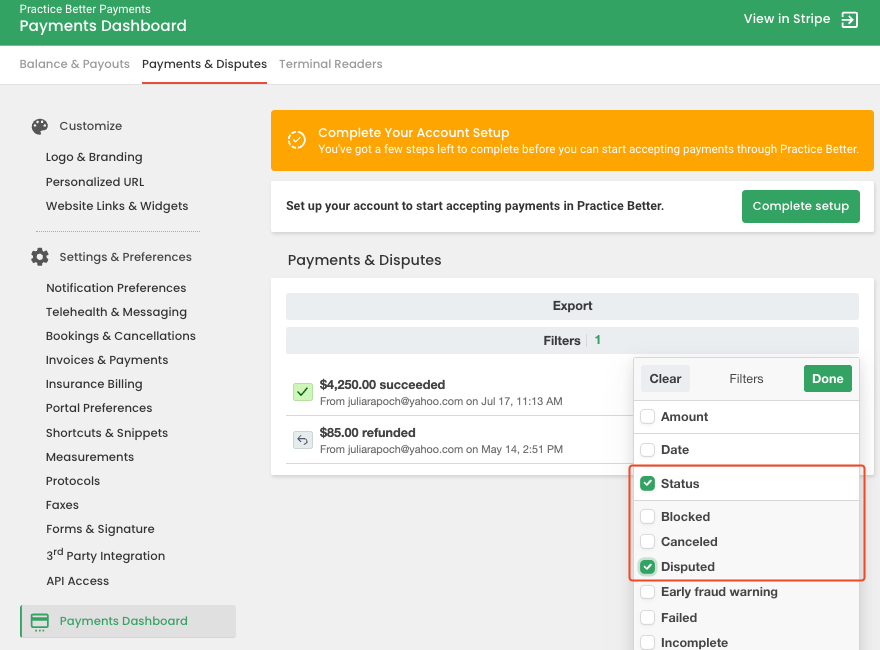Click the View in Stripe exit icon

(849, 20)
